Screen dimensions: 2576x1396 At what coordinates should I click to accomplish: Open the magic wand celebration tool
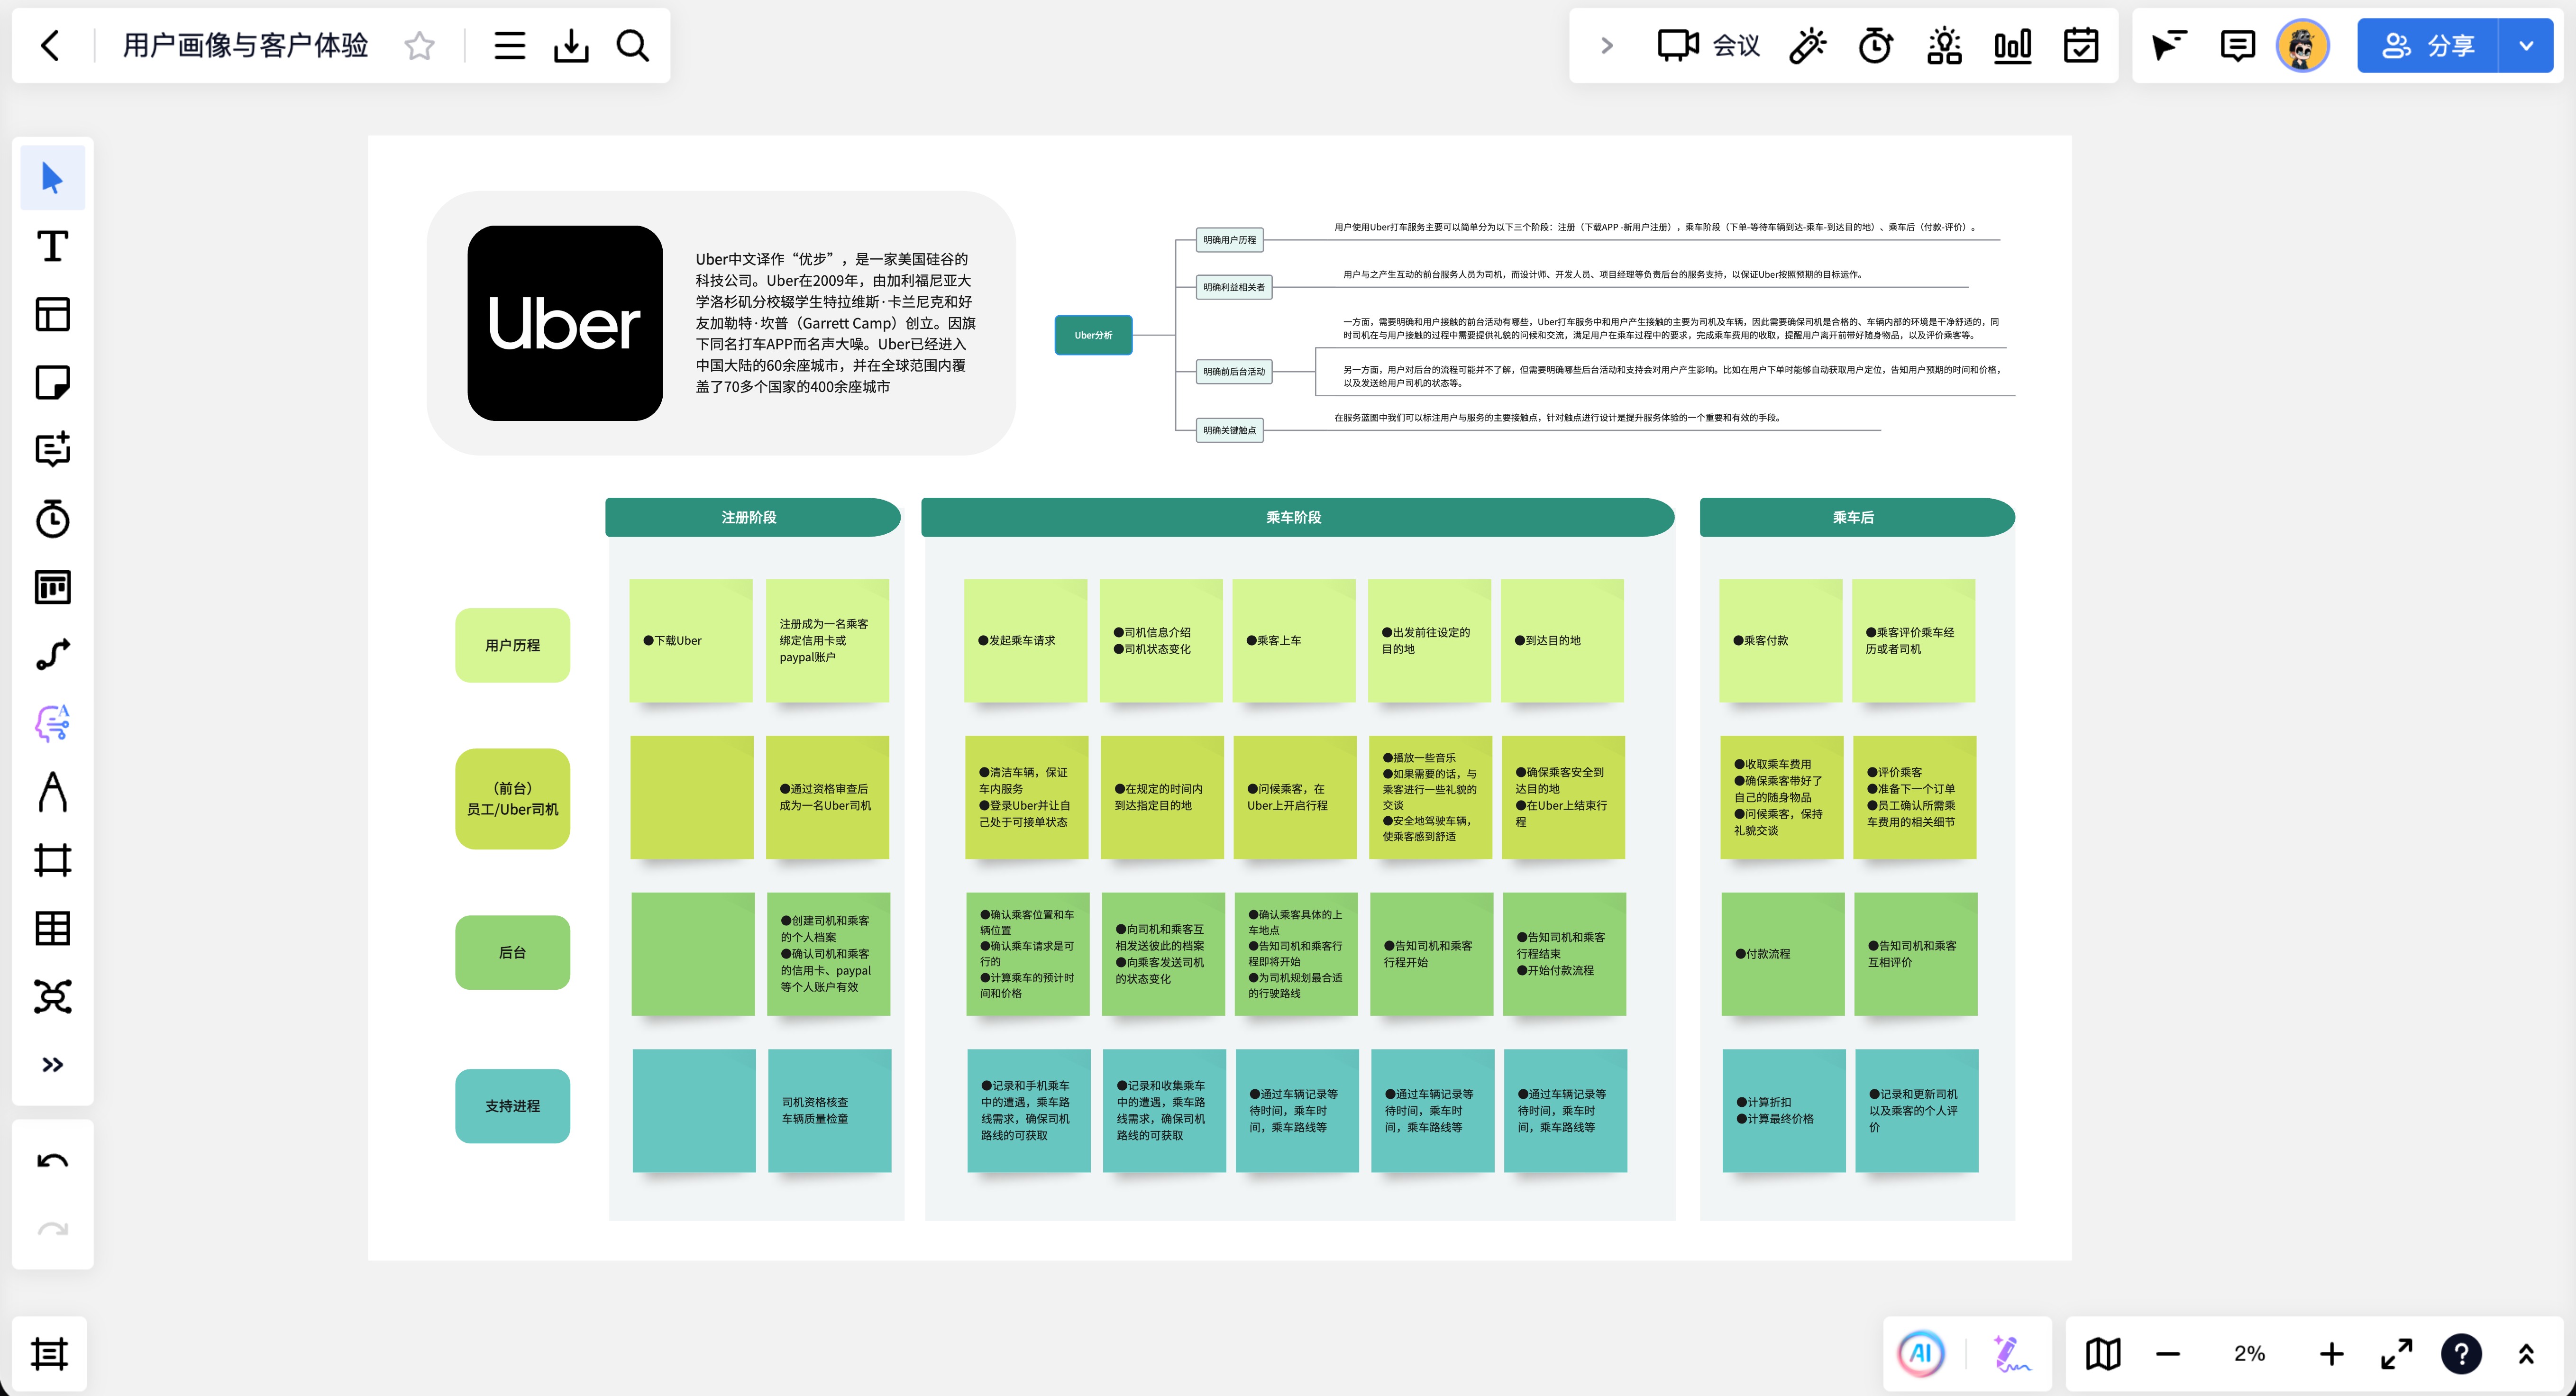click(1807, 45)
